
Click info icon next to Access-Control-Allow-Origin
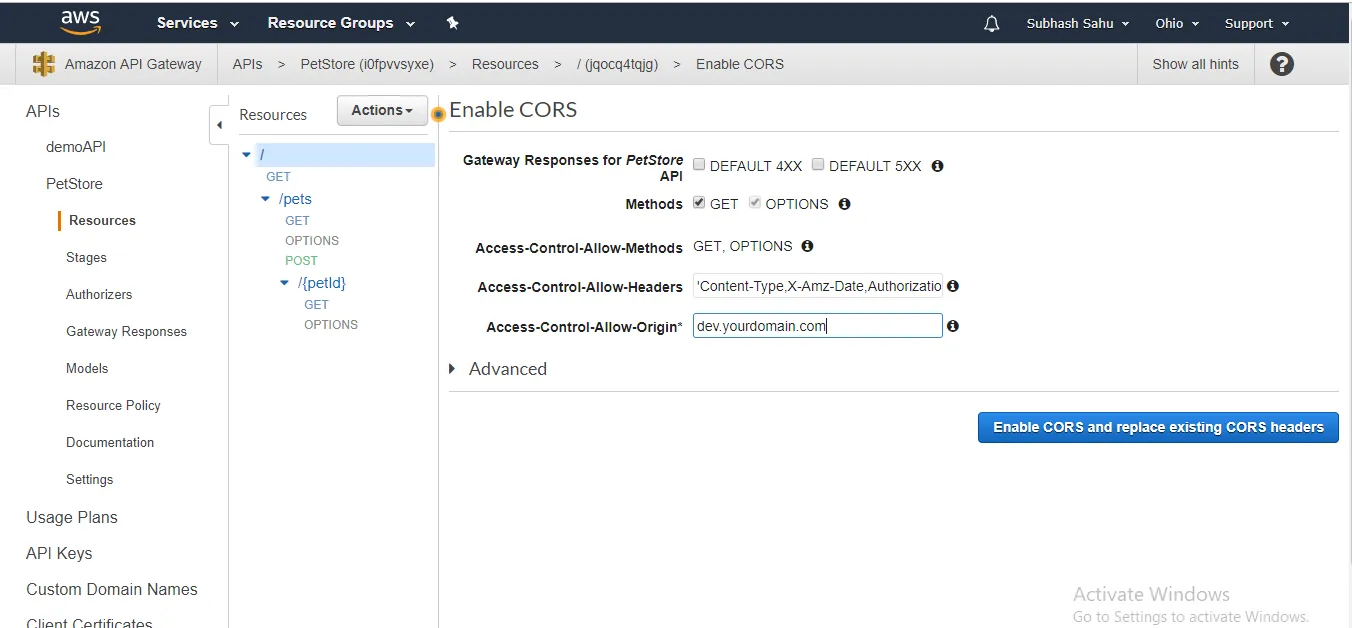point(953,326)
